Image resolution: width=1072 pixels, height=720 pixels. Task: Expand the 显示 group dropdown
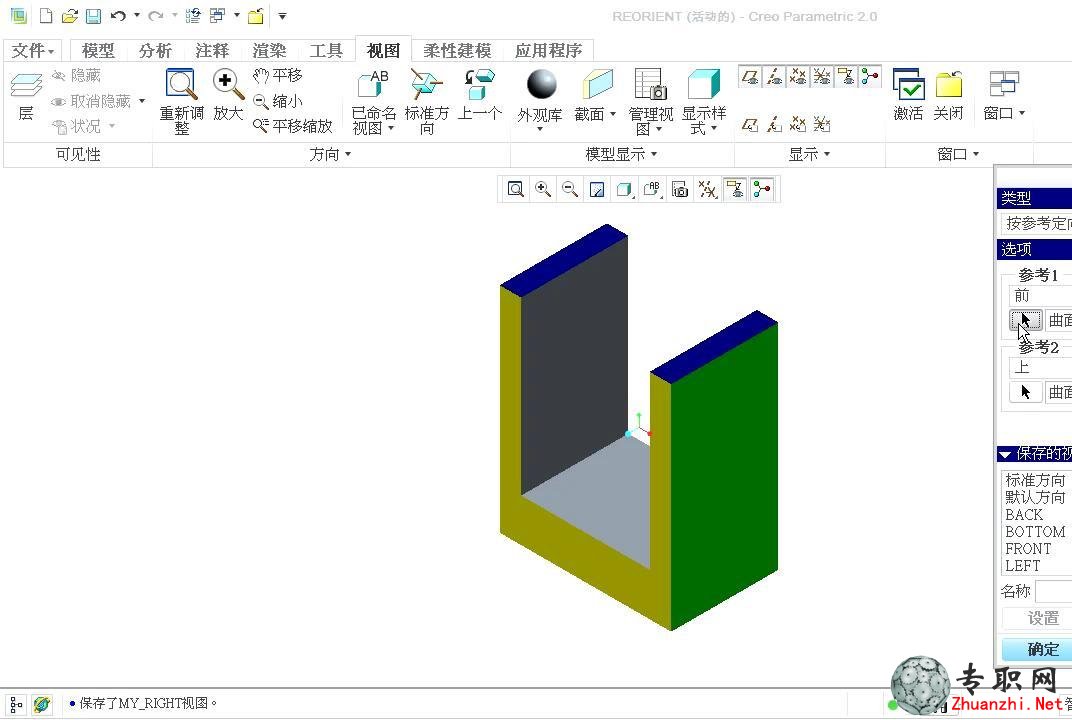809,155
